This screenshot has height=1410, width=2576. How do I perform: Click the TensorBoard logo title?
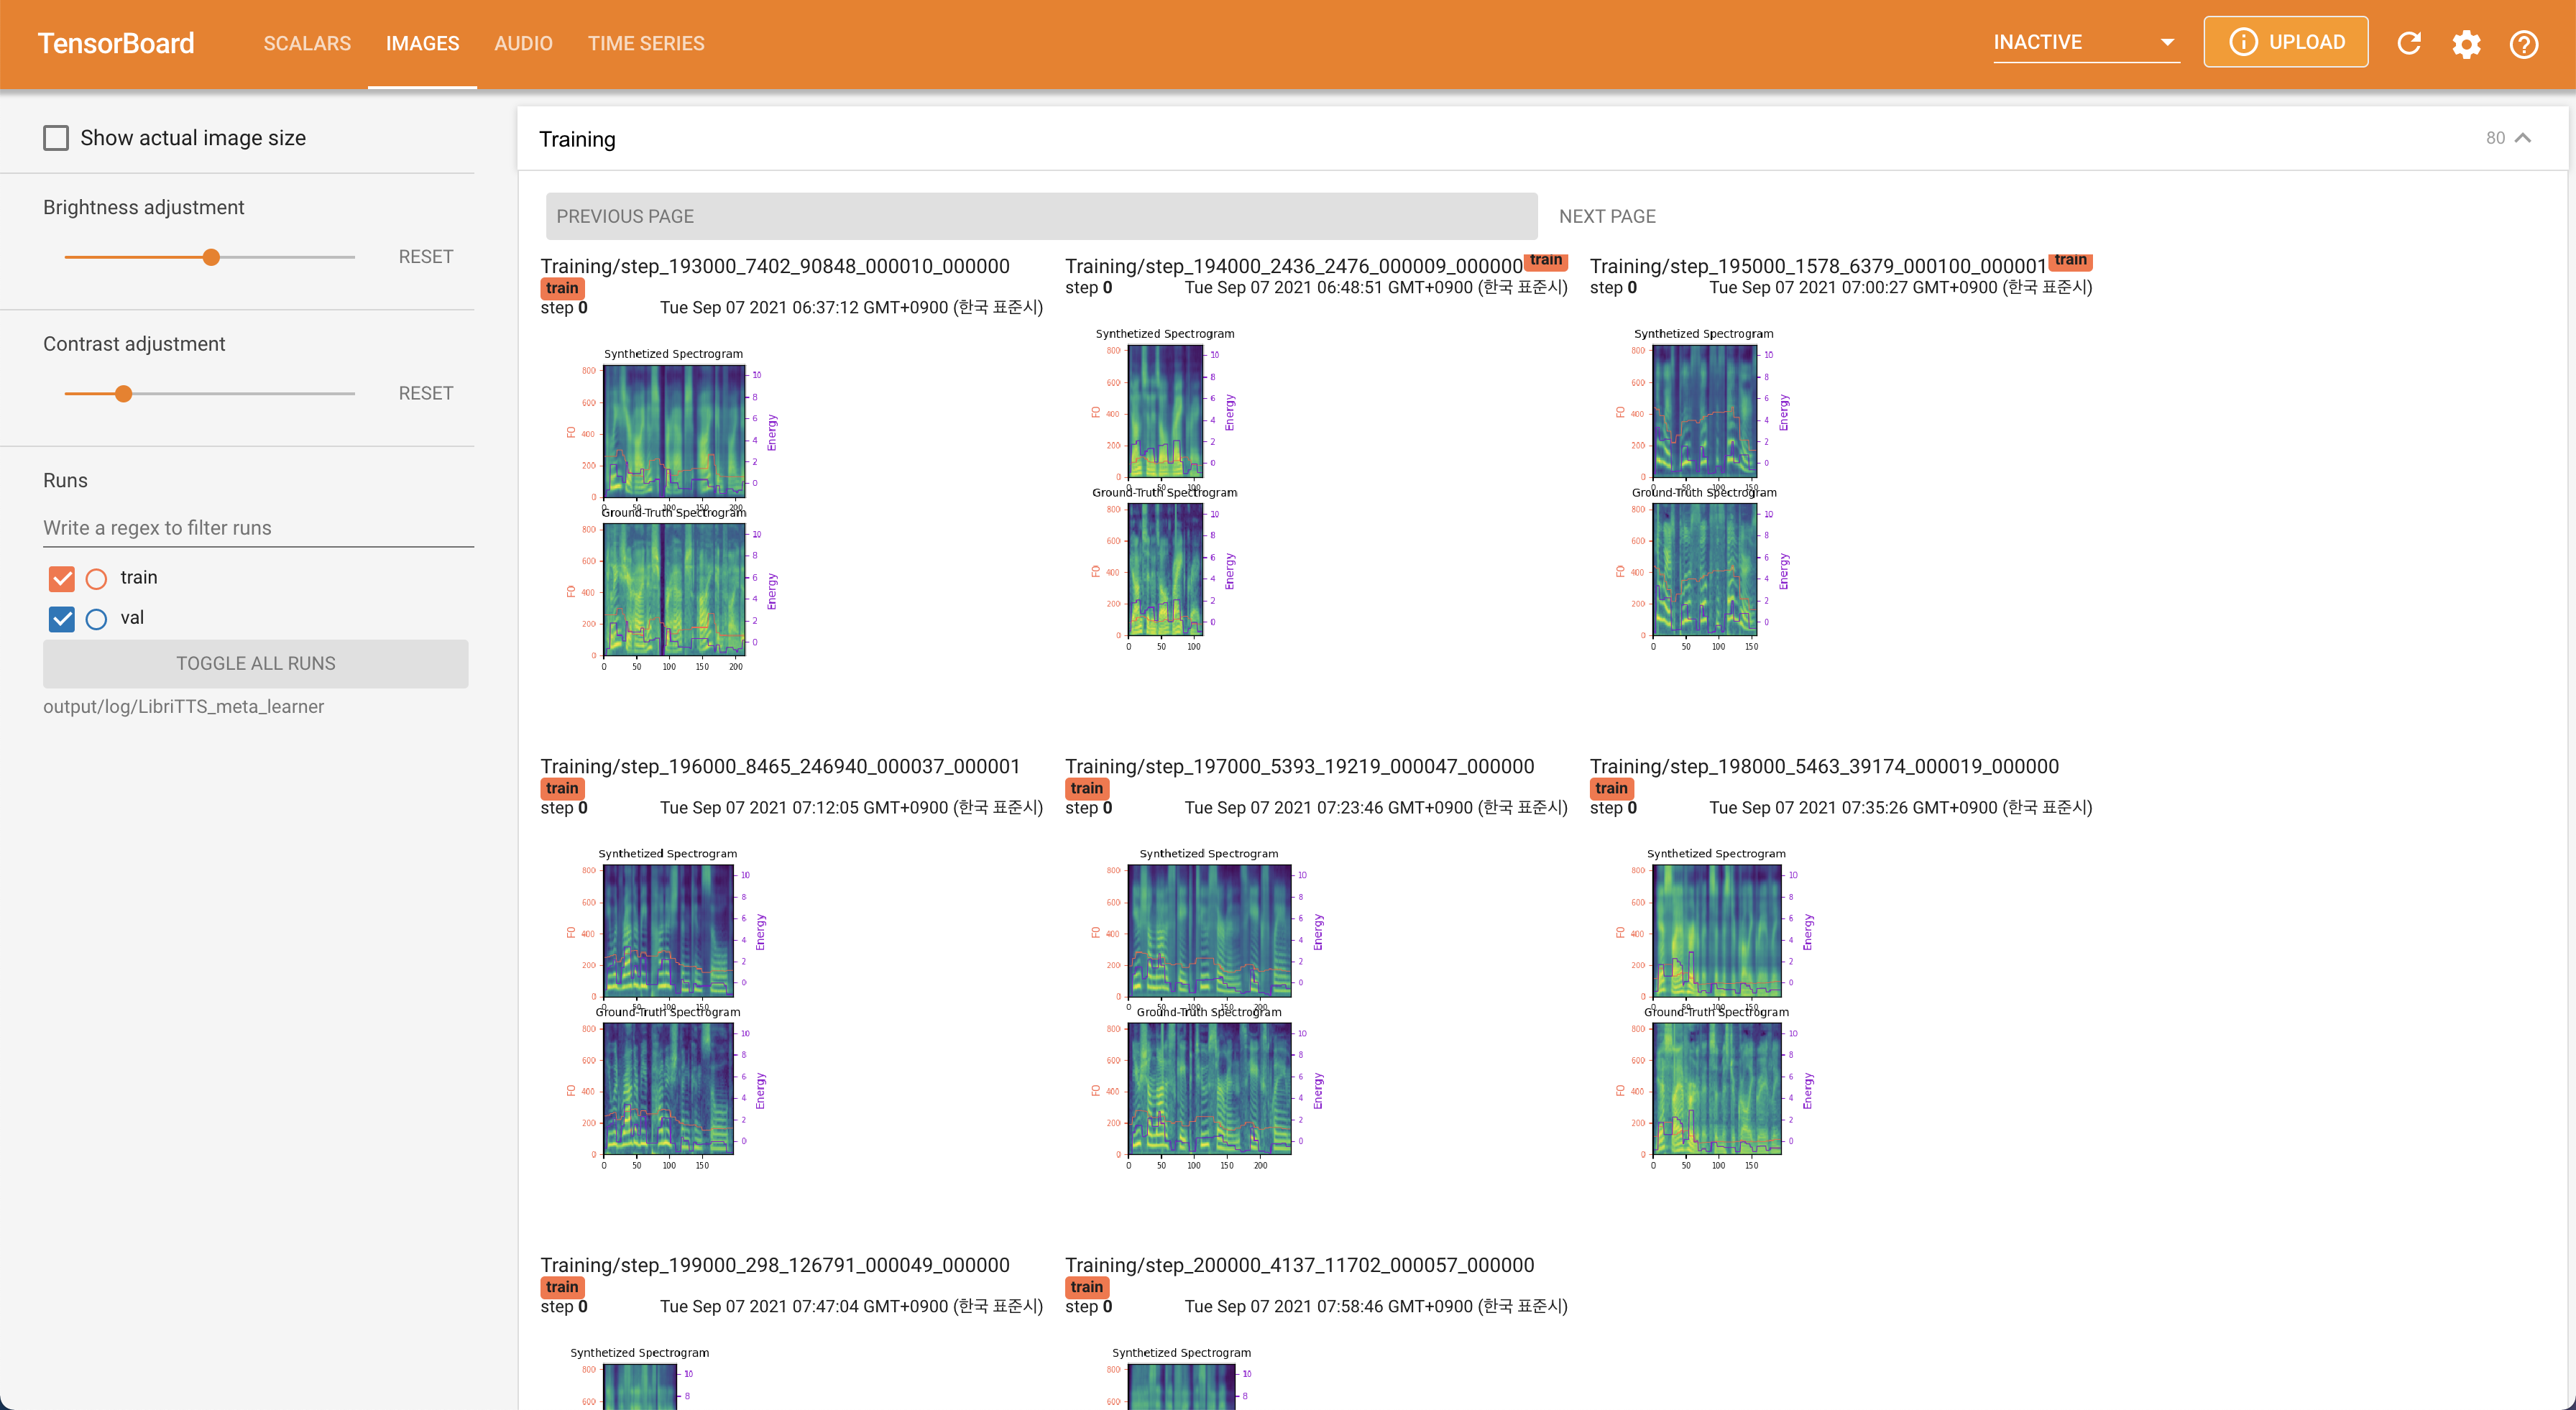(116, 43)
